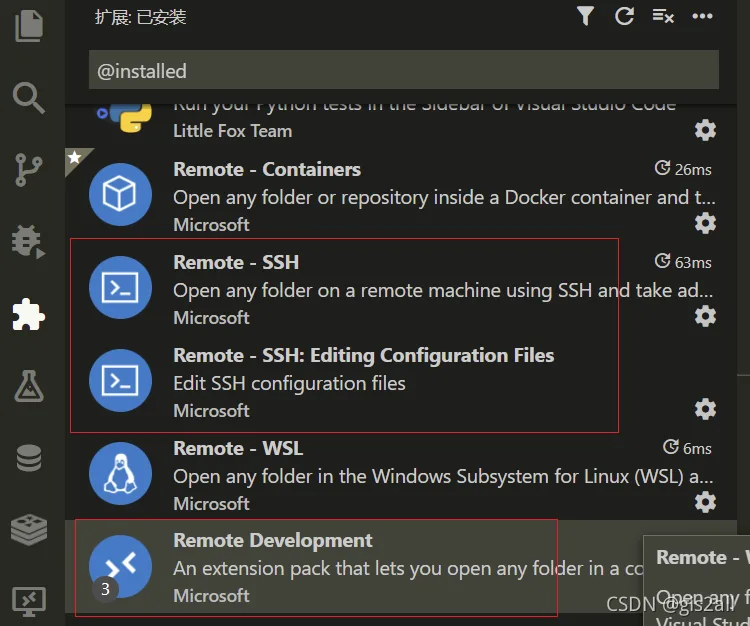
Task: Filter extensions with funnel icon
Action: tap(585, 16)
